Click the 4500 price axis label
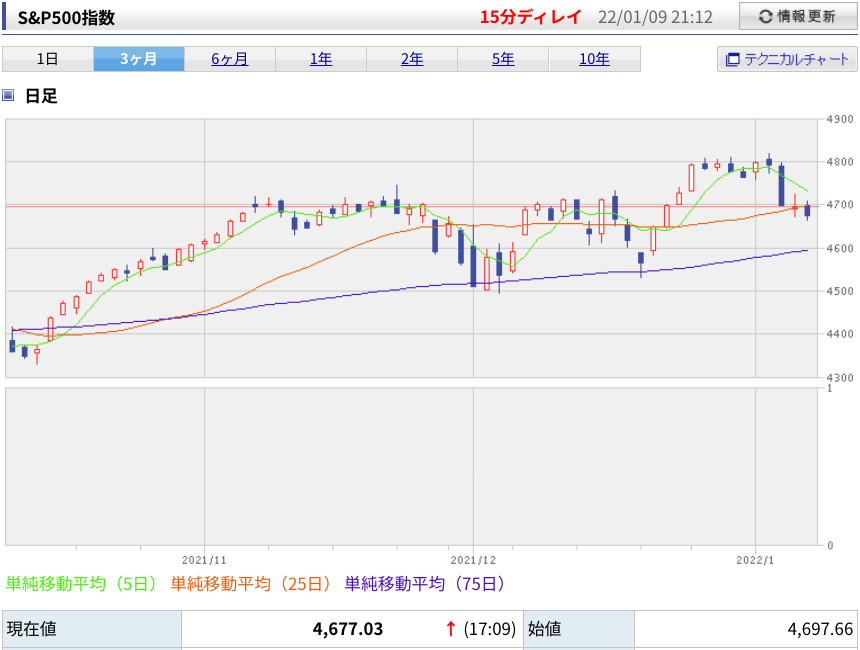The image size is (860, 650). pyautogui.click(x=840, y=291)
